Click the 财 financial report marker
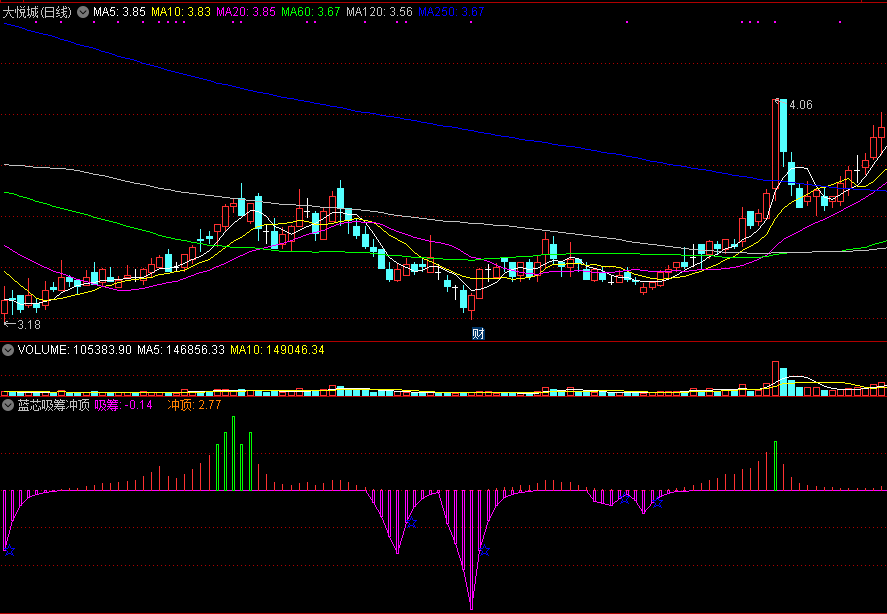The height and width of the screenshot is (614, 887). [x=478, y=333]
